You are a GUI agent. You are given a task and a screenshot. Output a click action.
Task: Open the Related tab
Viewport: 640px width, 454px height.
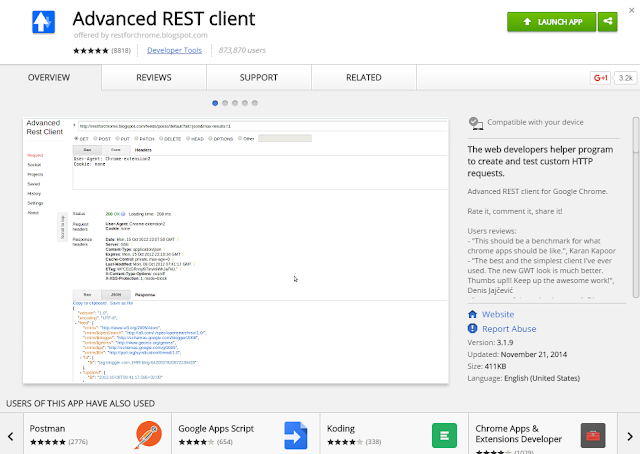[363, 77]
